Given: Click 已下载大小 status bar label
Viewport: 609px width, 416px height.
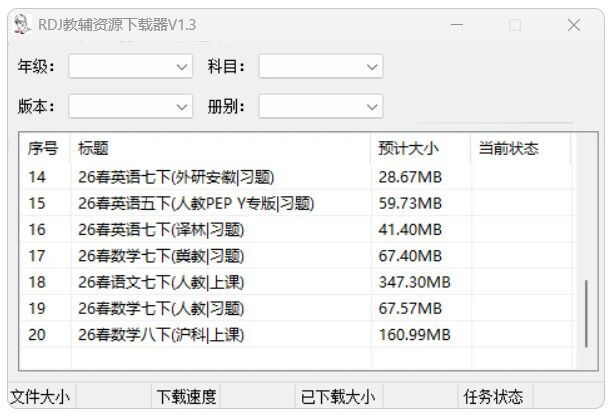Looking at the screenshot, I should 338,397.
